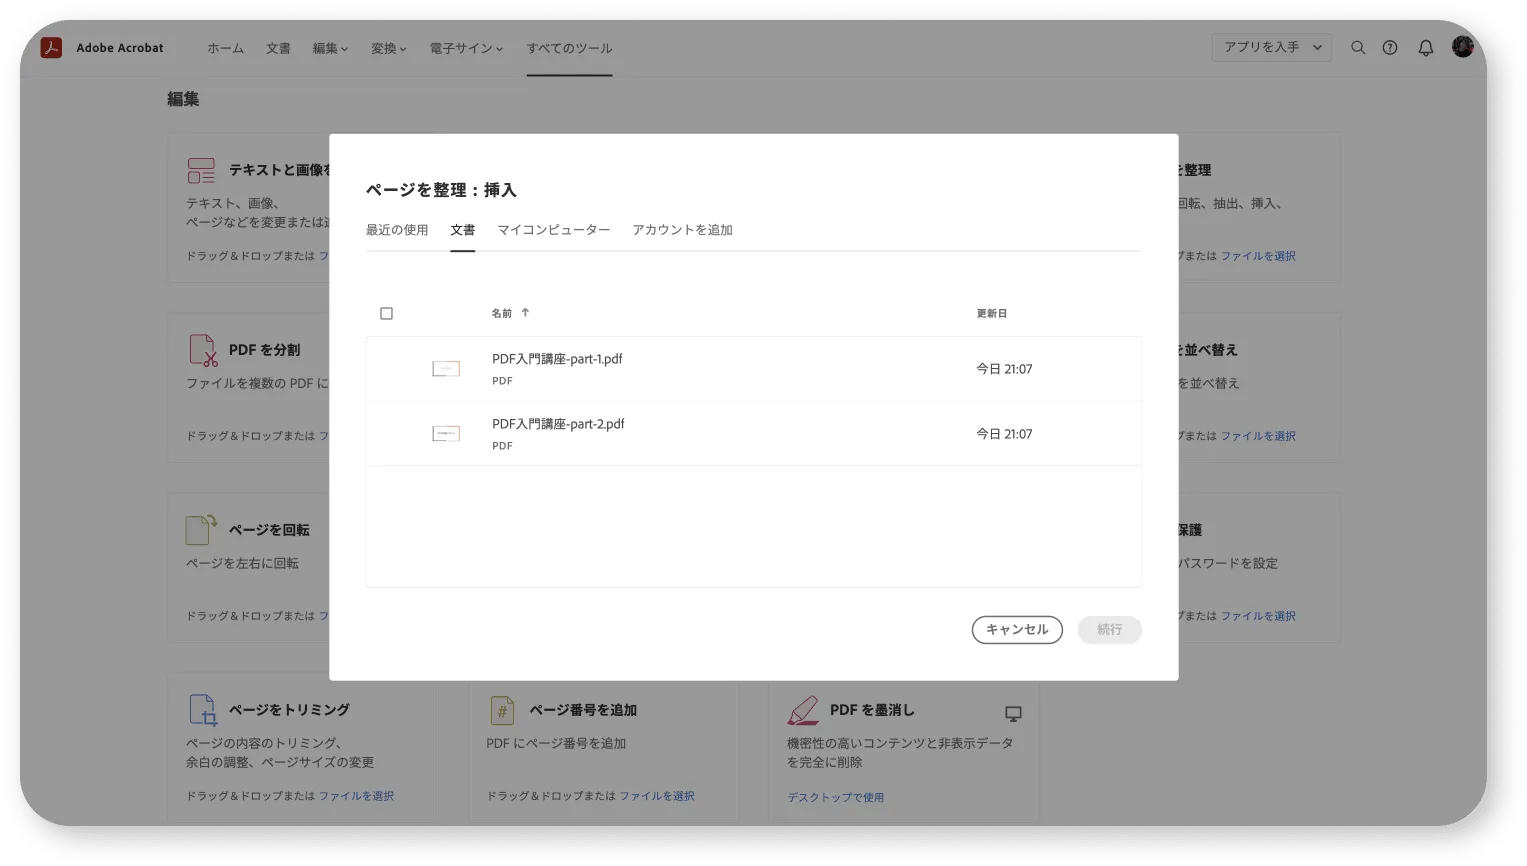Sort by 名前 ascending arrow
Screen dimensions: 1527x866
pyautogui.click(x=525, y=313)
